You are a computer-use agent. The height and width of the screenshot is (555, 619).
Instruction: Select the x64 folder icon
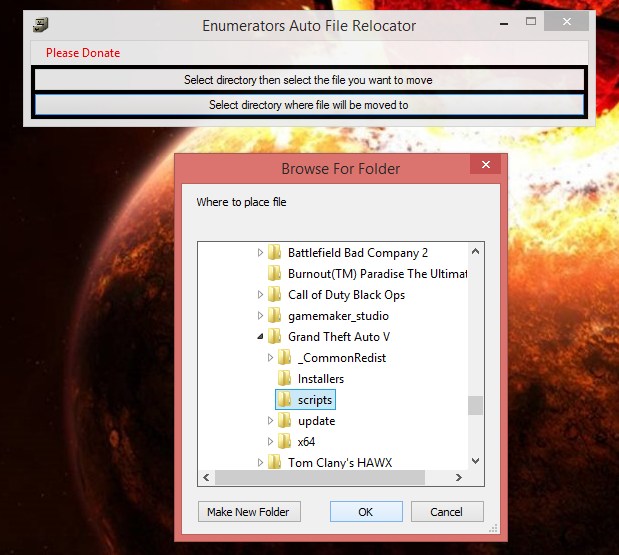[285, 441]
